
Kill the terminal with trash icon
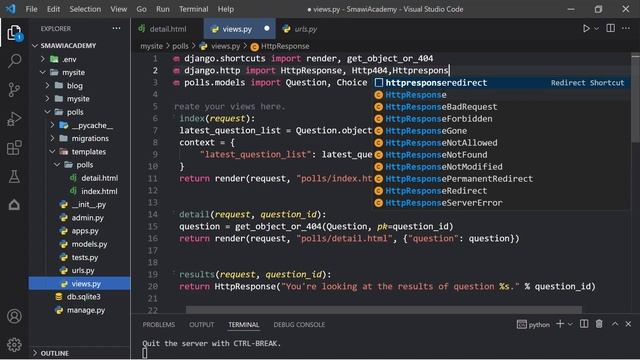click(x=599, y=324)
